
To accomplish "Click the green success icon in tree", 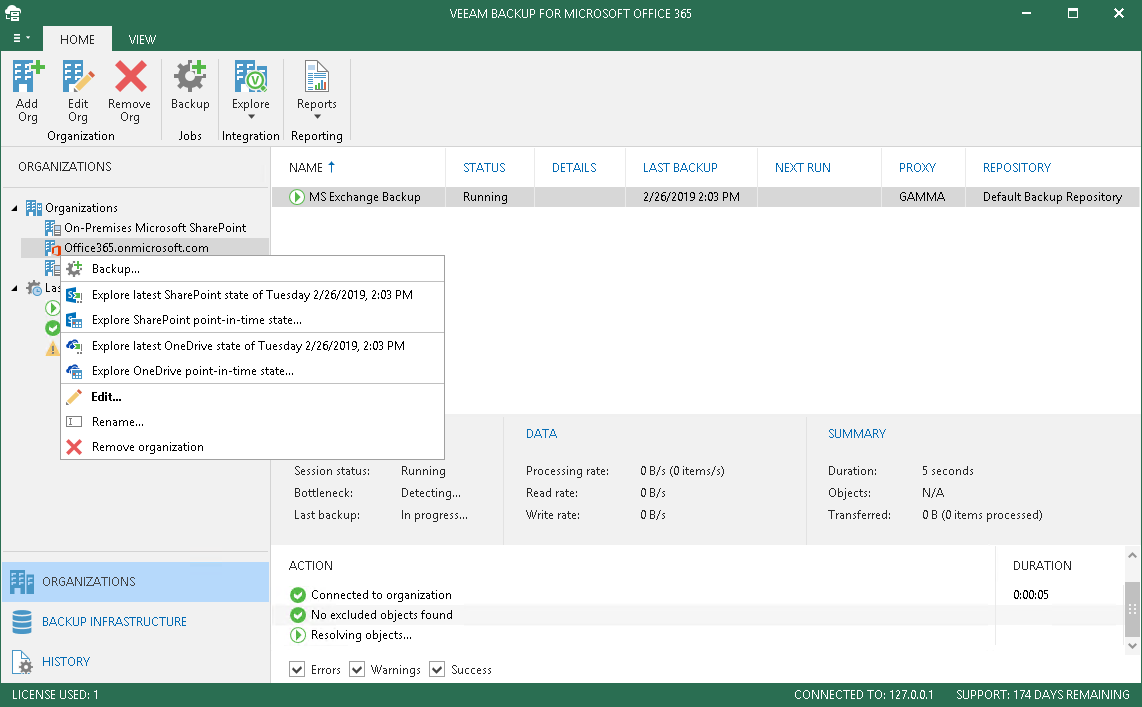I will (x=52, y=328).
